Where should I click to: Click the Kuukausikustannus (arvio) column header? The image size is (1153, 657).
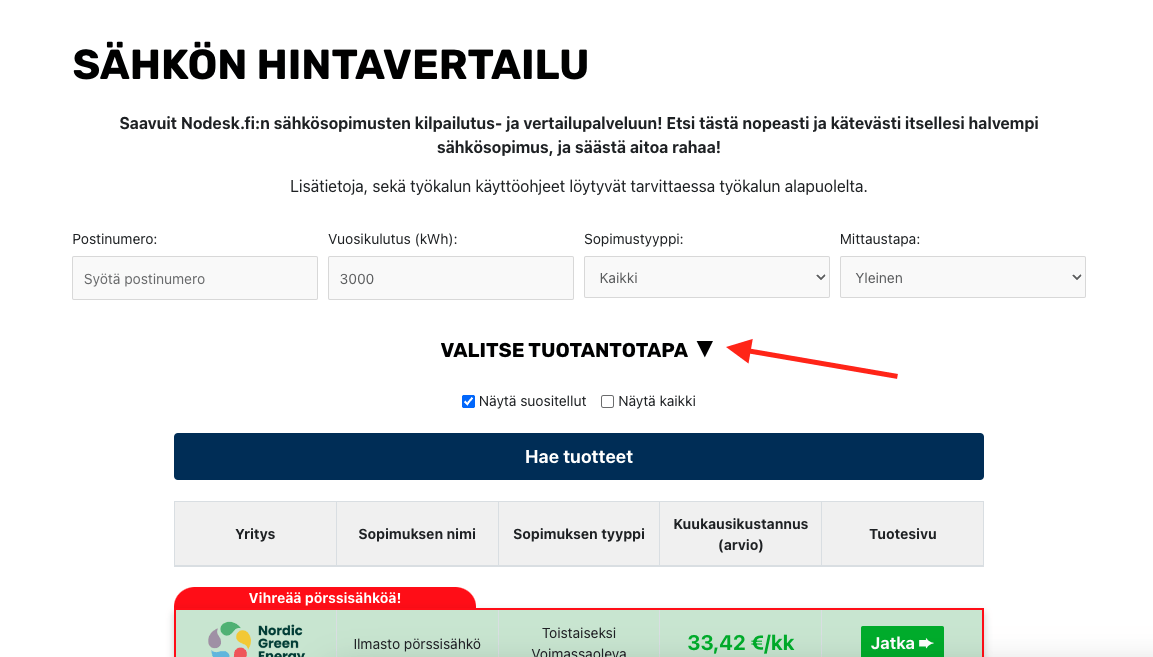click(x=740, y=534)
